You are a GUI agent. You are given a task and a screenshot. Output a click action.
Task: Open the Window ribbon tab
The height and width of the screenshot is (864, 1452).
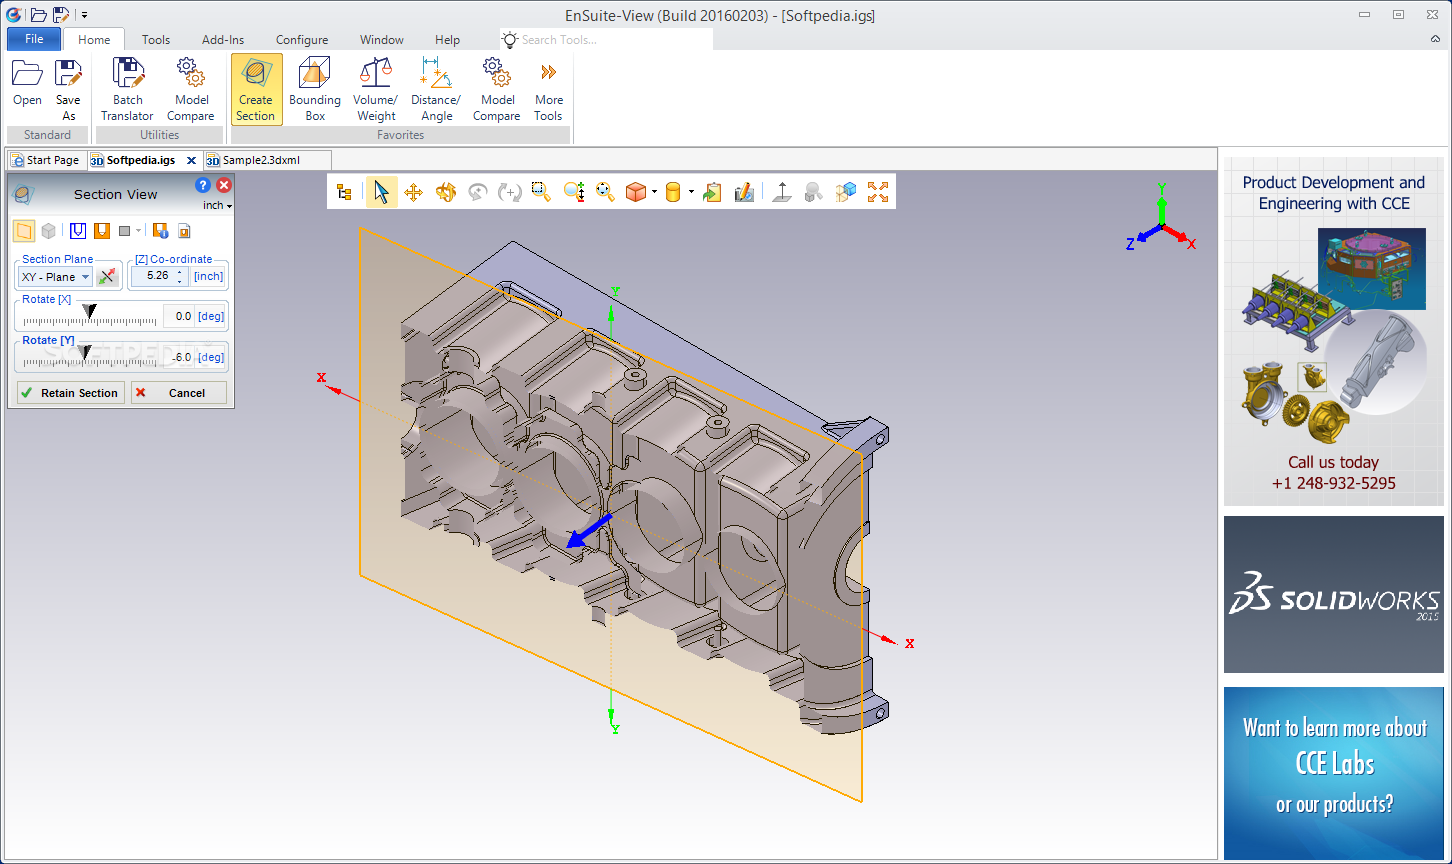pyautogui.click(x=382, y=40)
